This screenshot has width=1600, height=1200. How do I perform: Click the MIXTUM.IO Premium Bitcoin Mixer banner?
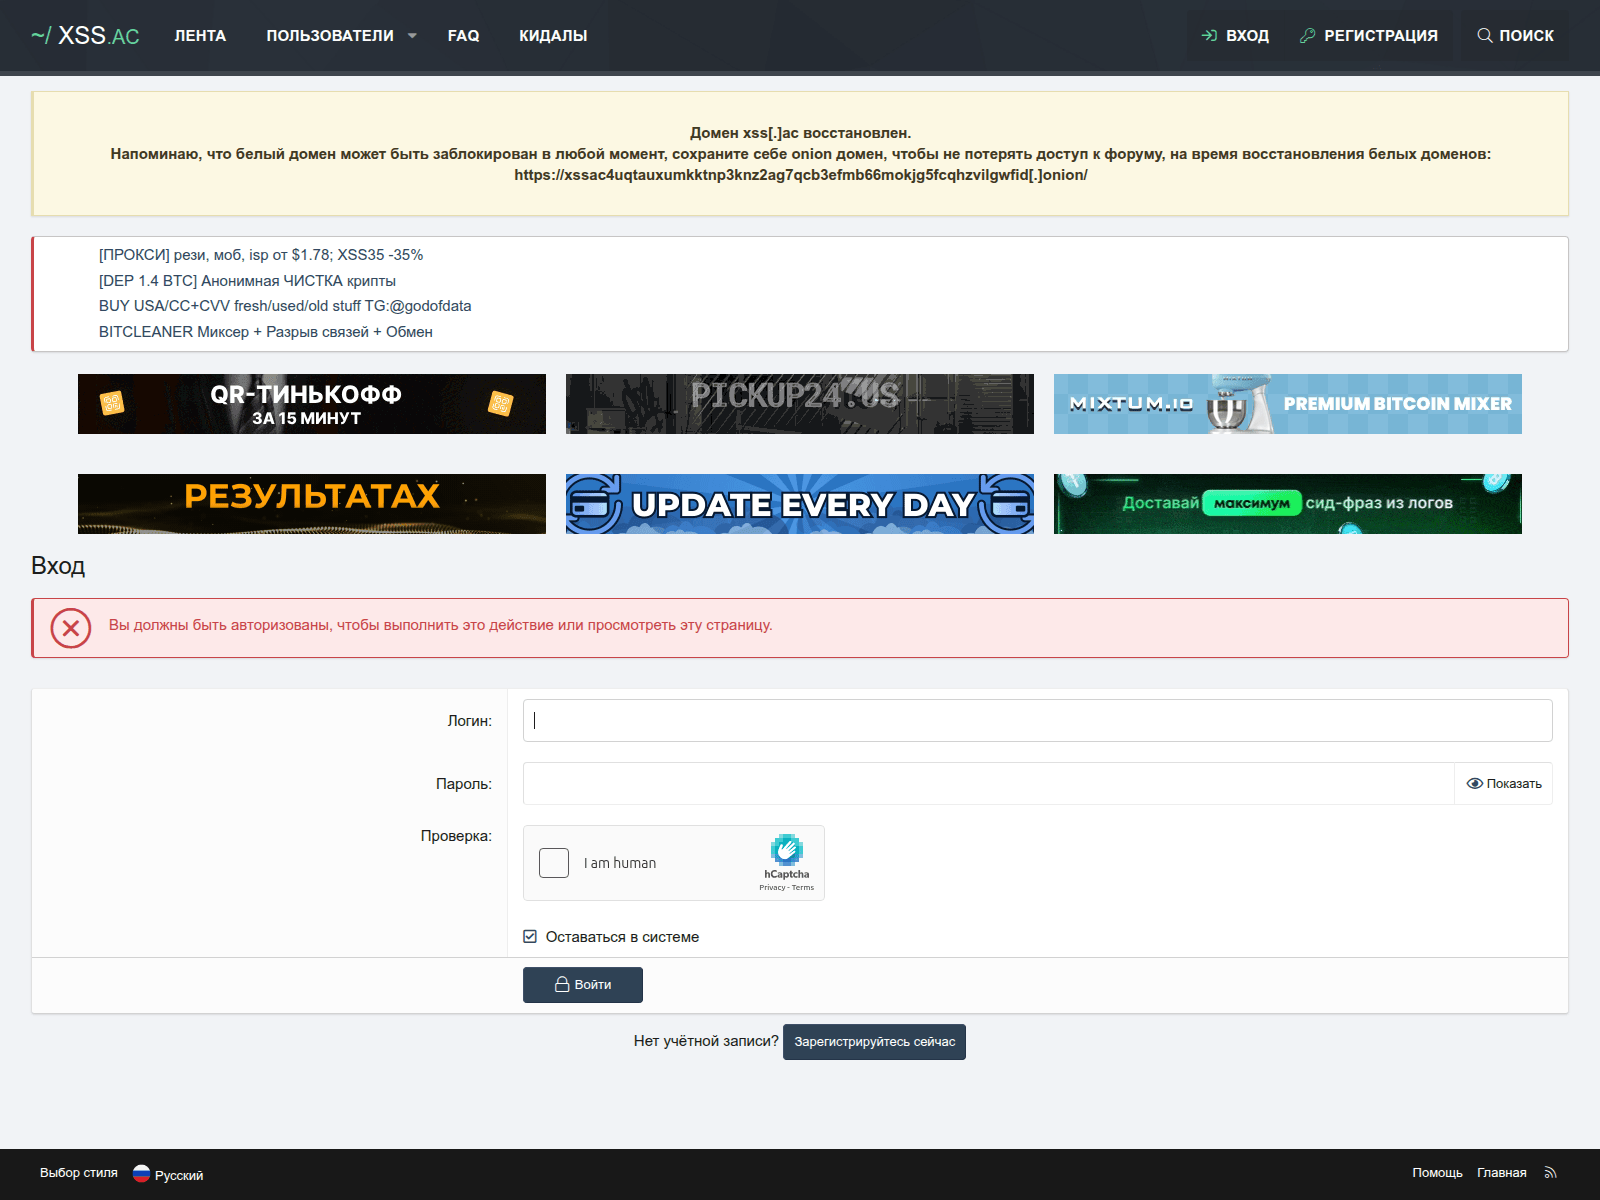coord(1288,404)
